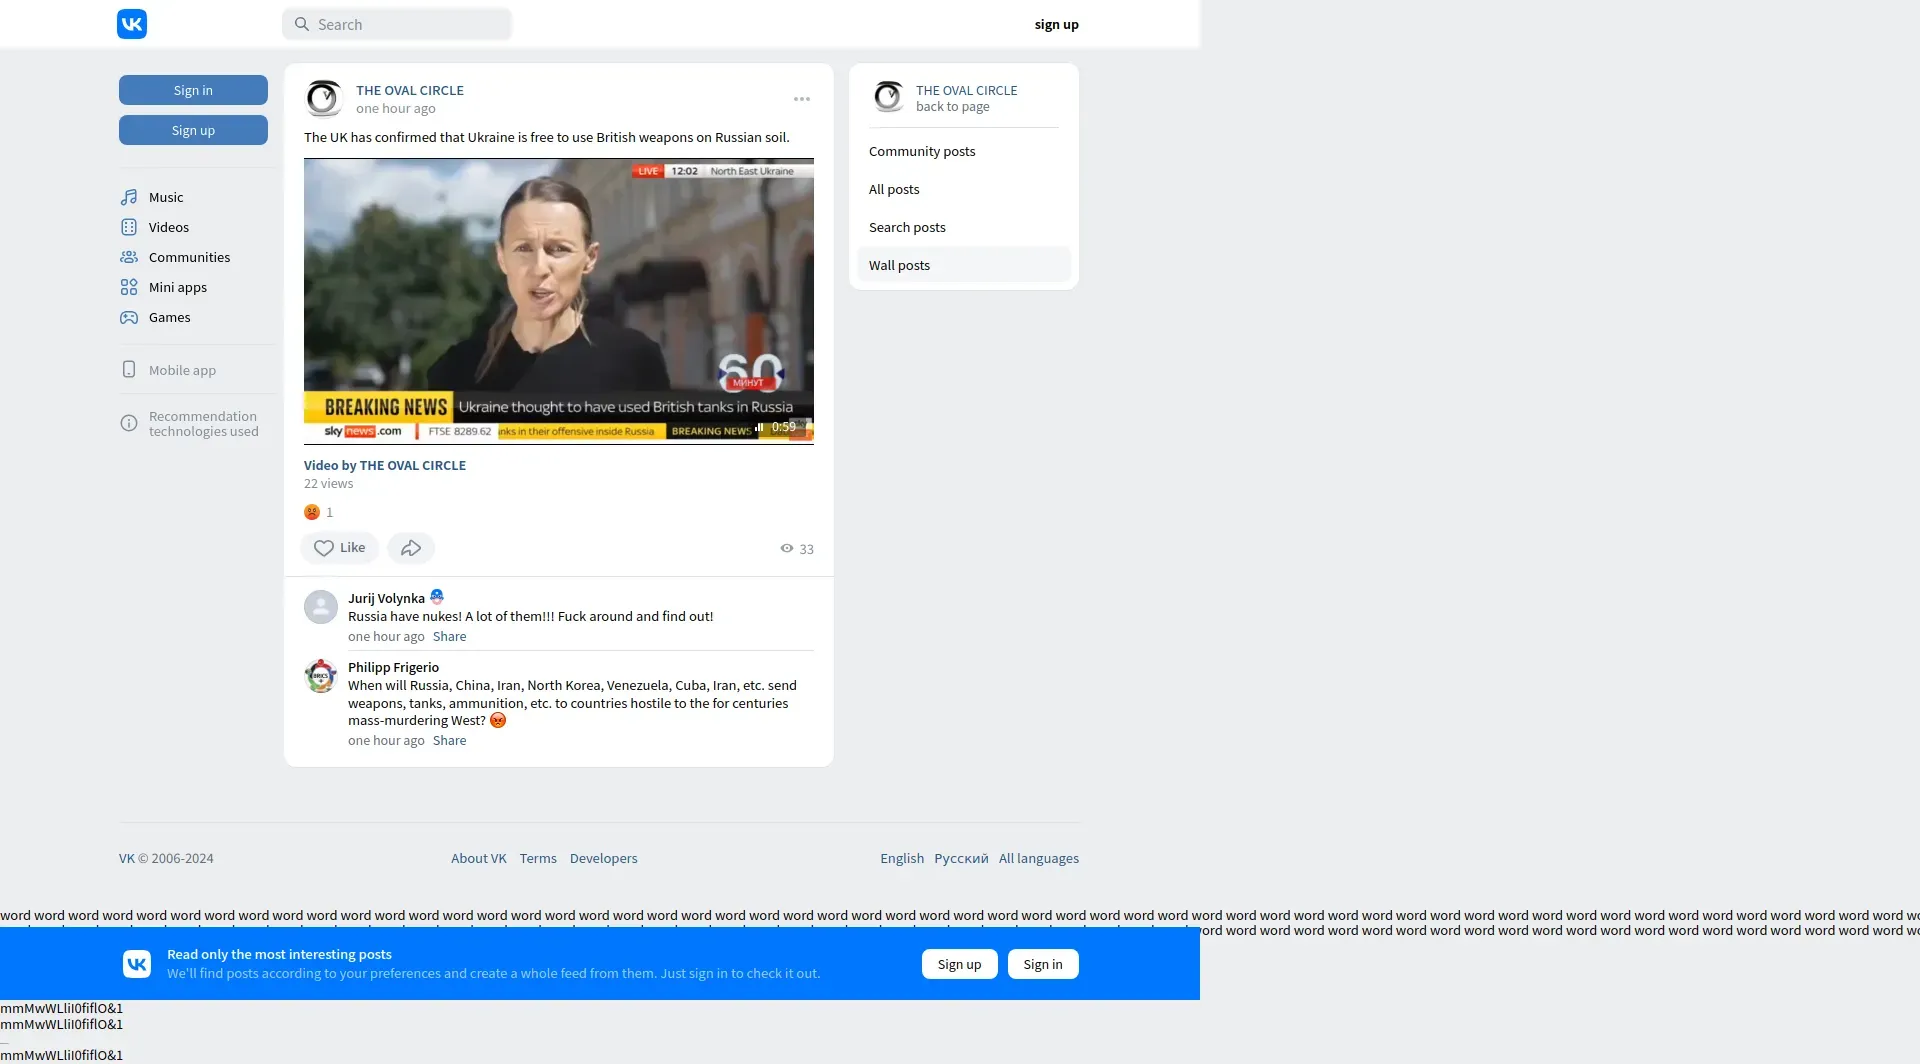Viewport: 1920px width, 1064px height.
Task: Click the badge icon beside Jurij Volynka
Action: (437, 597)
